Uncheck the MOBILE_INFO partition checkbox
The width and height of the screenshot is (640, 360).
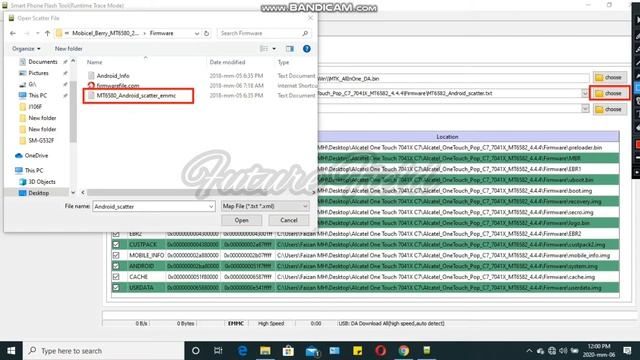click(x=116, y=255)
